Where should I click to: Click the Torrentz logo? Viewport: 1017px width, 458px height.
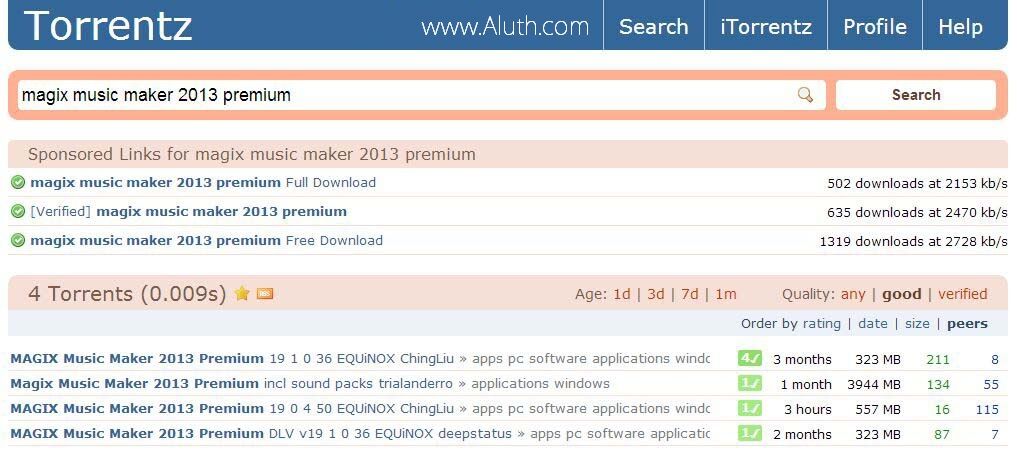[108, 26]
